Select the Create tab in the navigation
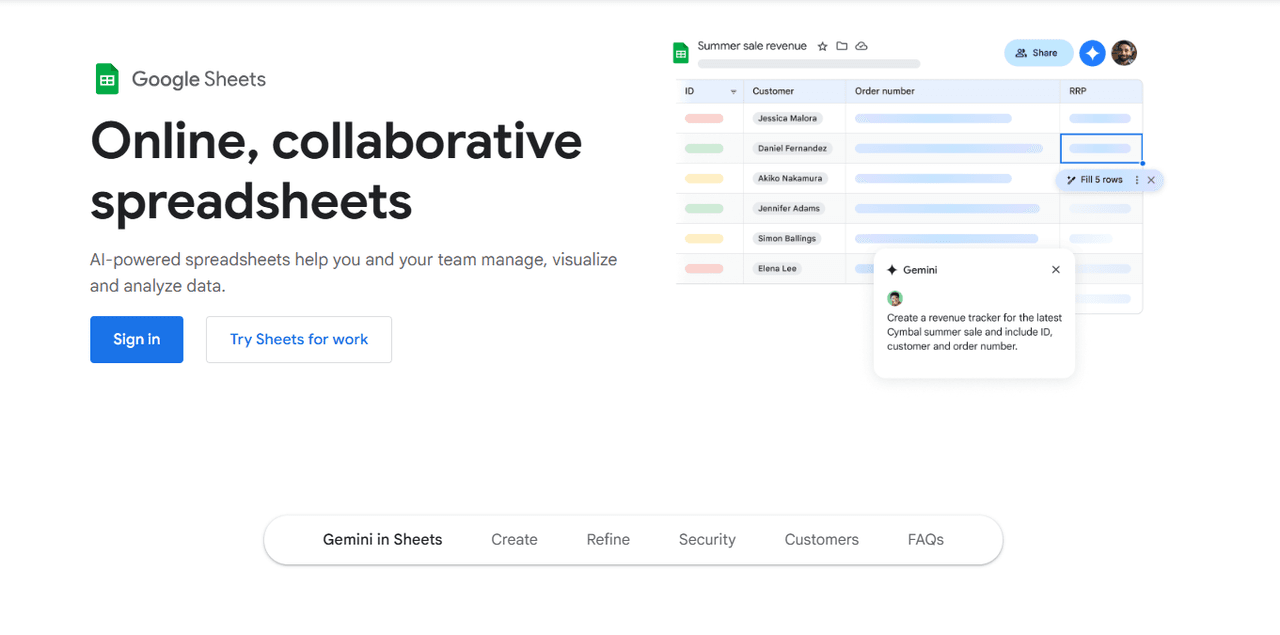The image size is (1280, 635). coord(514,539)
